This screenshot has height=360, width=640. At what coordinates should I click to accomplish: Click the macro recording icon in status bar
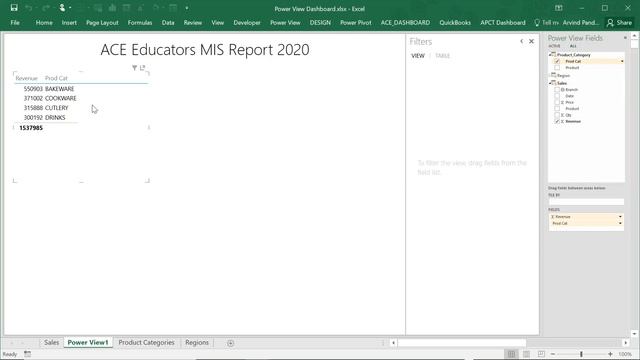click(27, 354)
